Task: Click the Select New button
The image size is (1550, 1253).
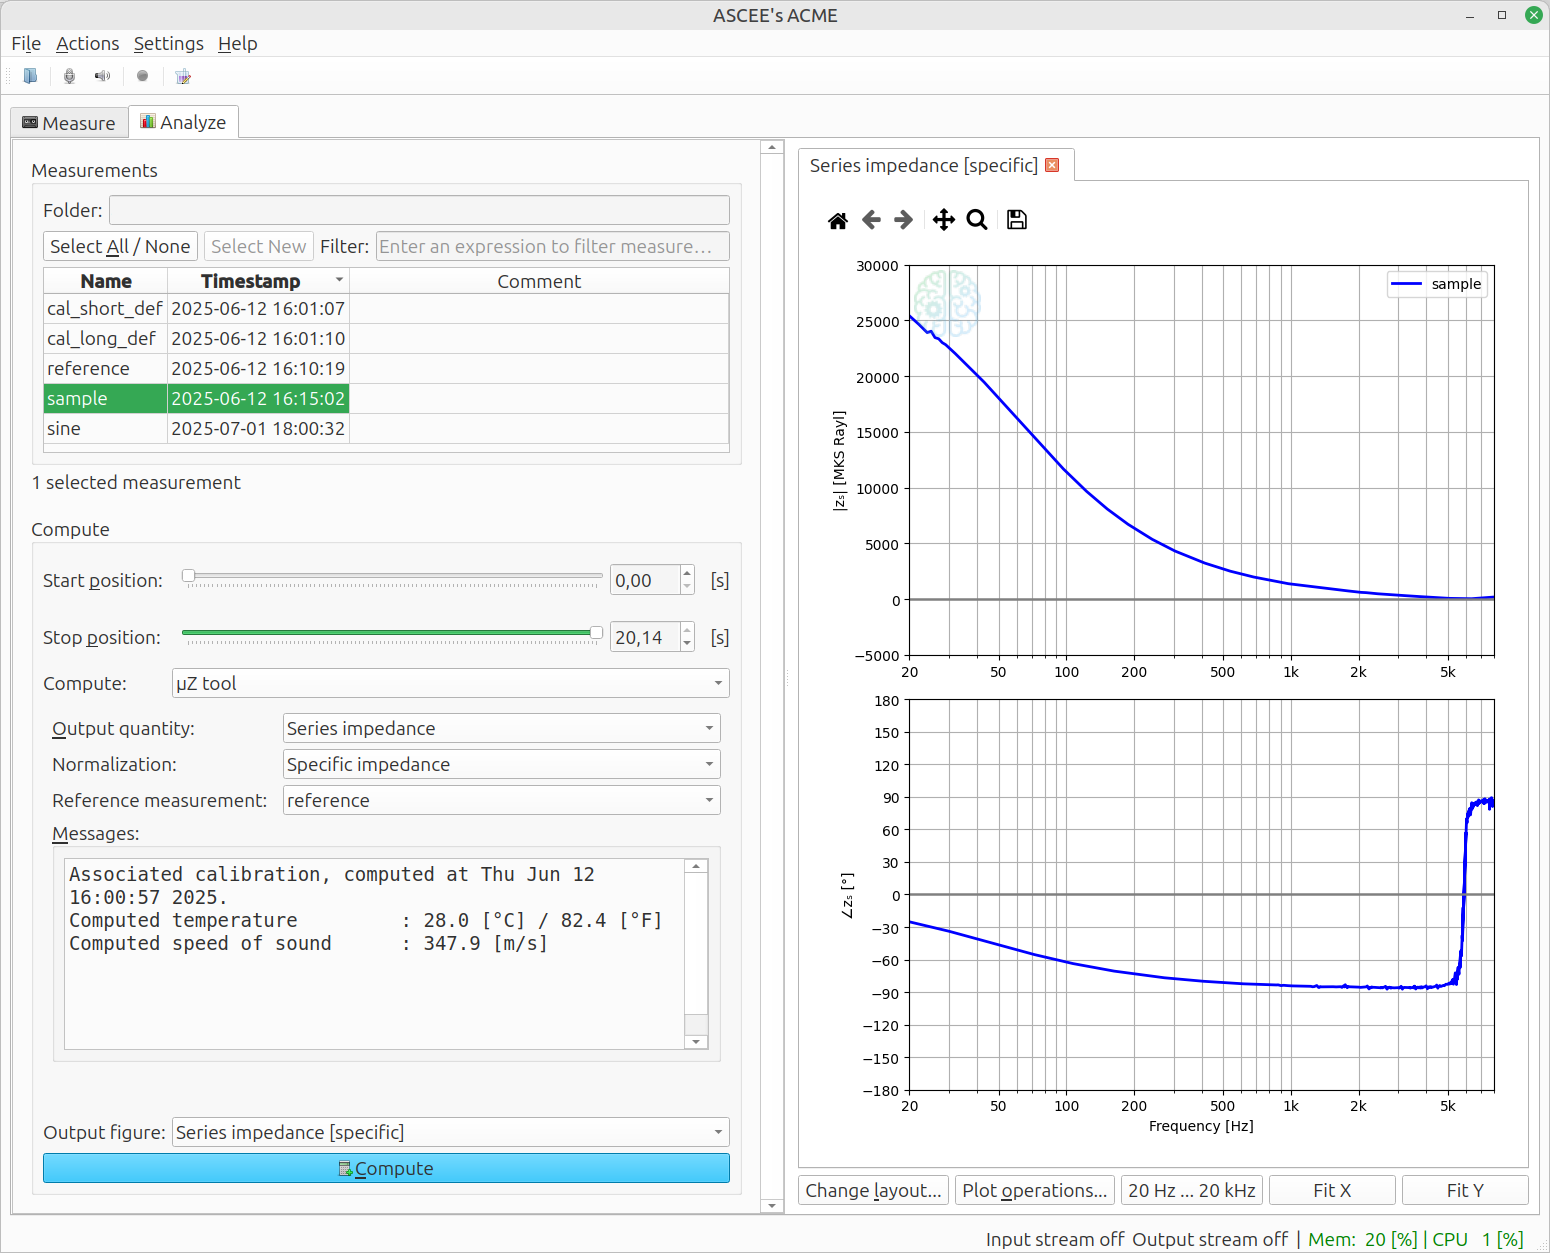Action: tap(258, 246)
